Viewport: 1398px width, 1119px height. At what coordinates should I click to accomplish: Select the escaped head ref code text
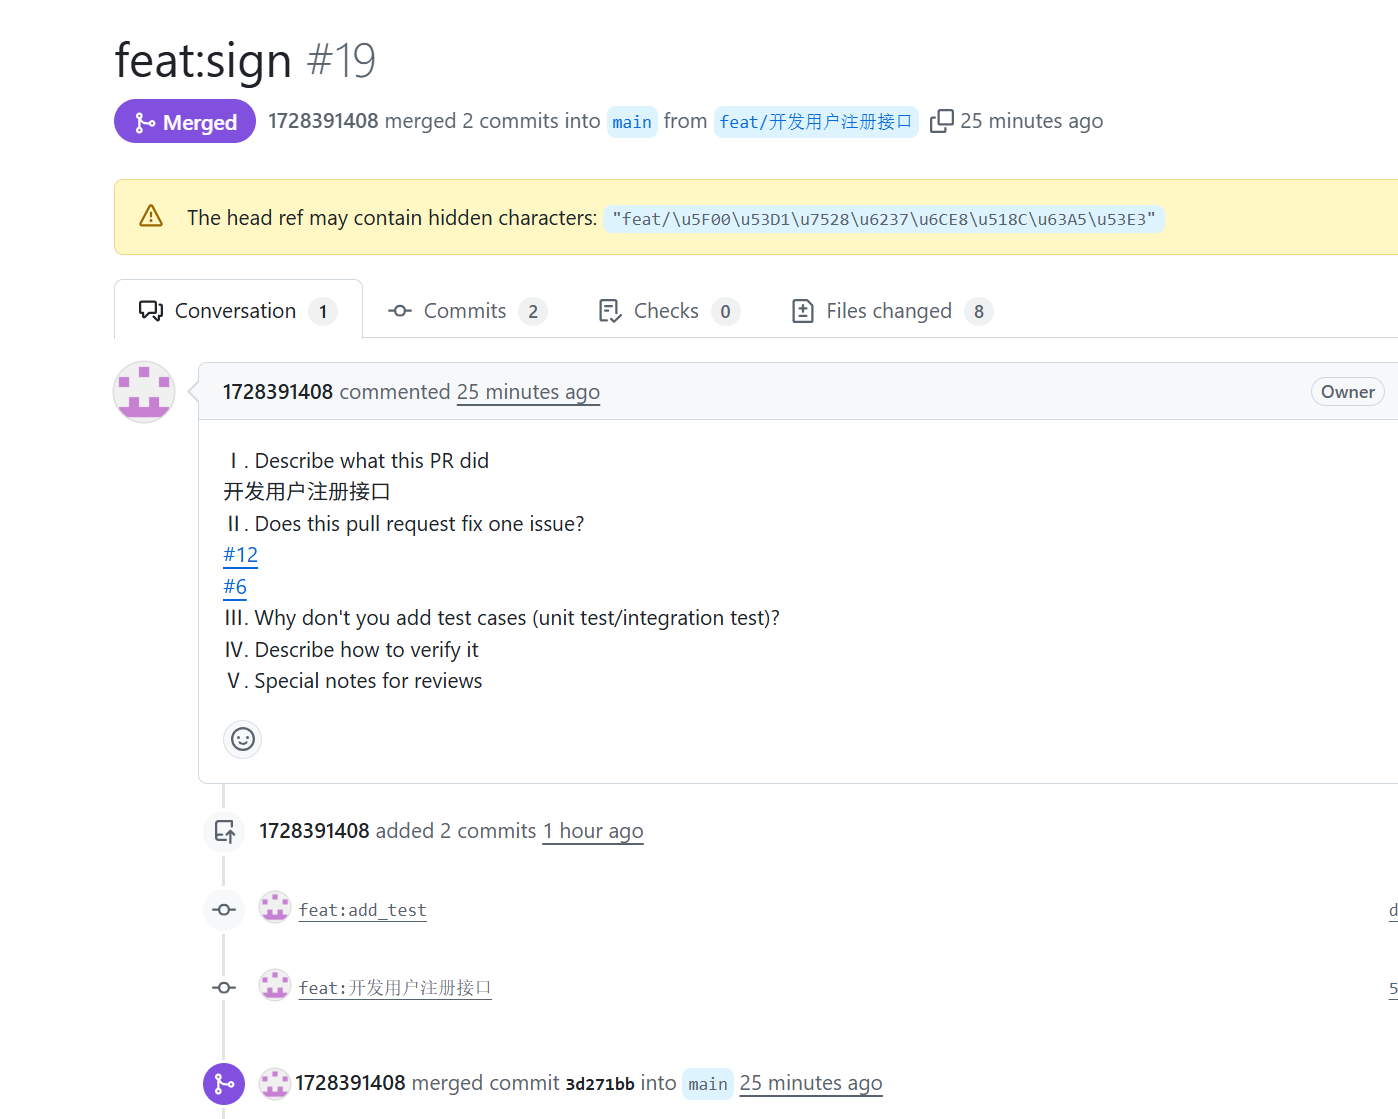[883, 219]
